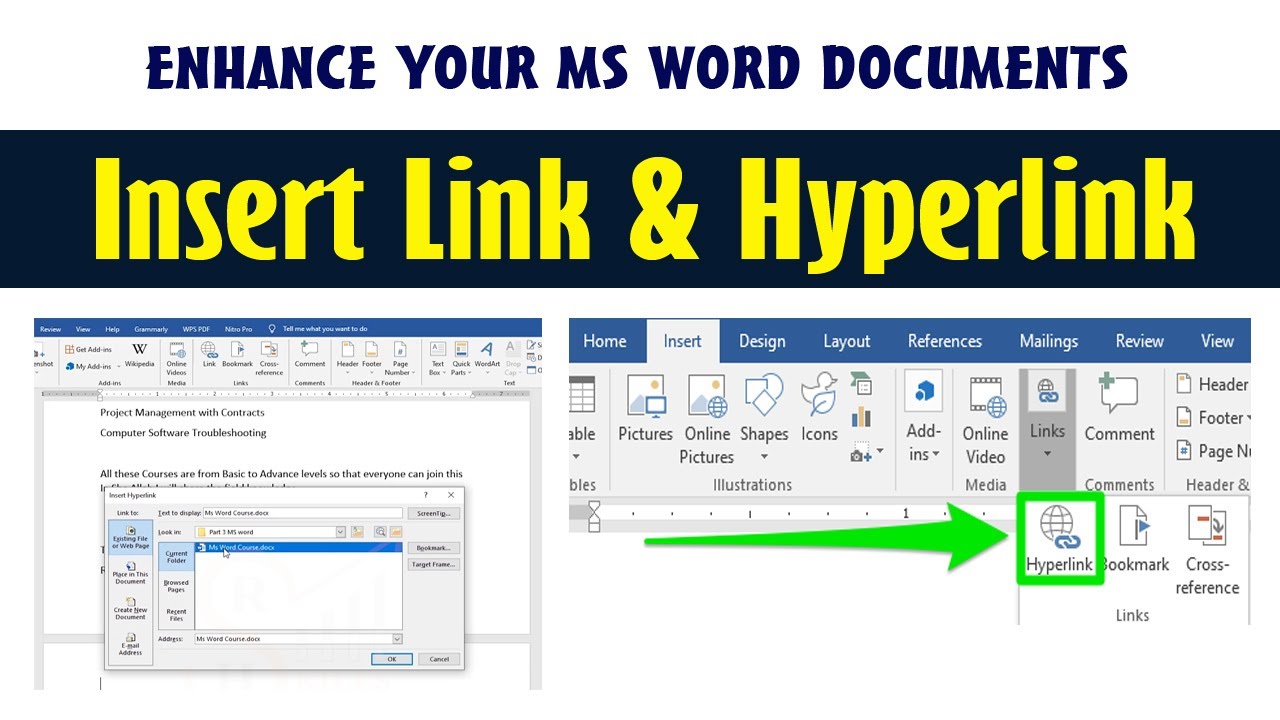
Task: Click Browse the Web icon in dialog
Action: tap(380, 532)
